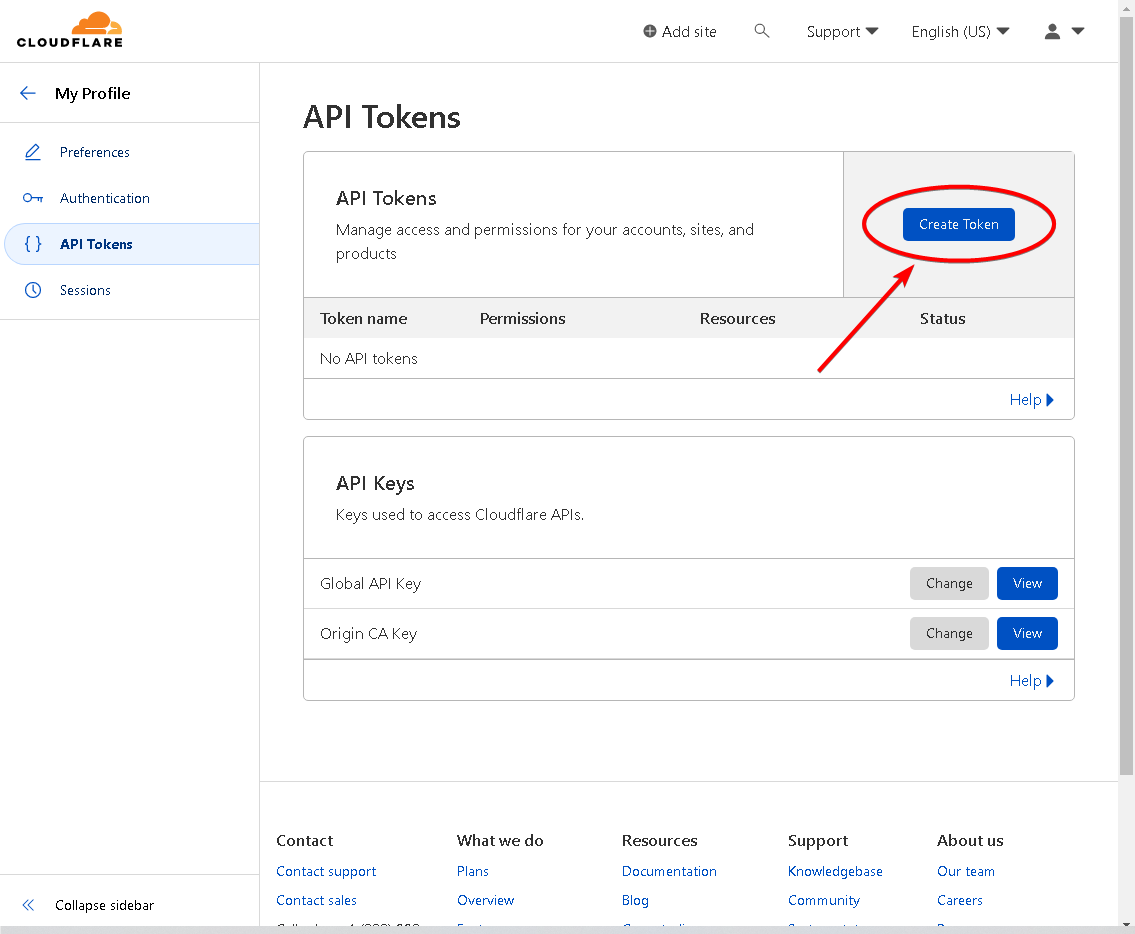Open Authentication in sidebar
The image size is (1135, 934).
(105, 198)
